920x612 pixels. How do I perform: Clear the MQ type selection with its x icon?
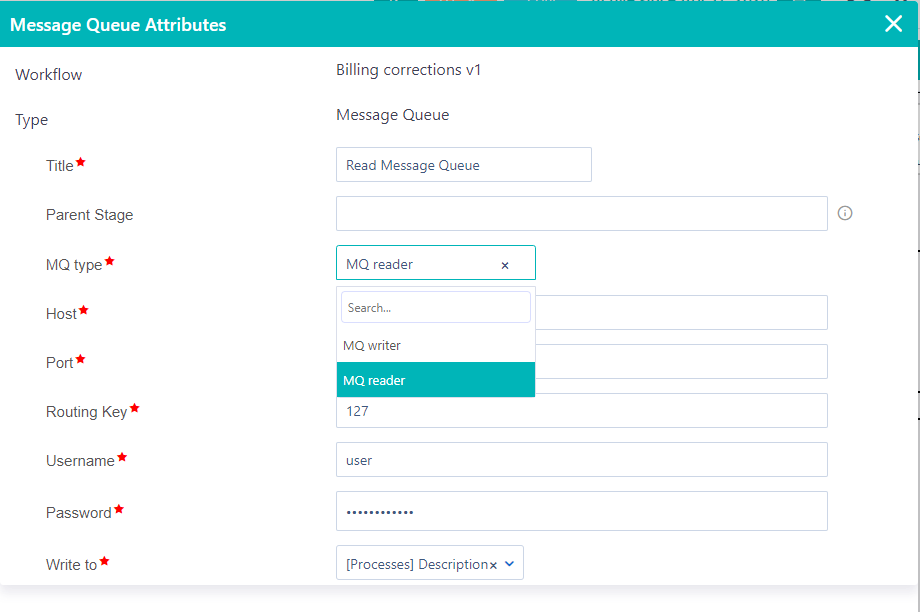[505, 264]
